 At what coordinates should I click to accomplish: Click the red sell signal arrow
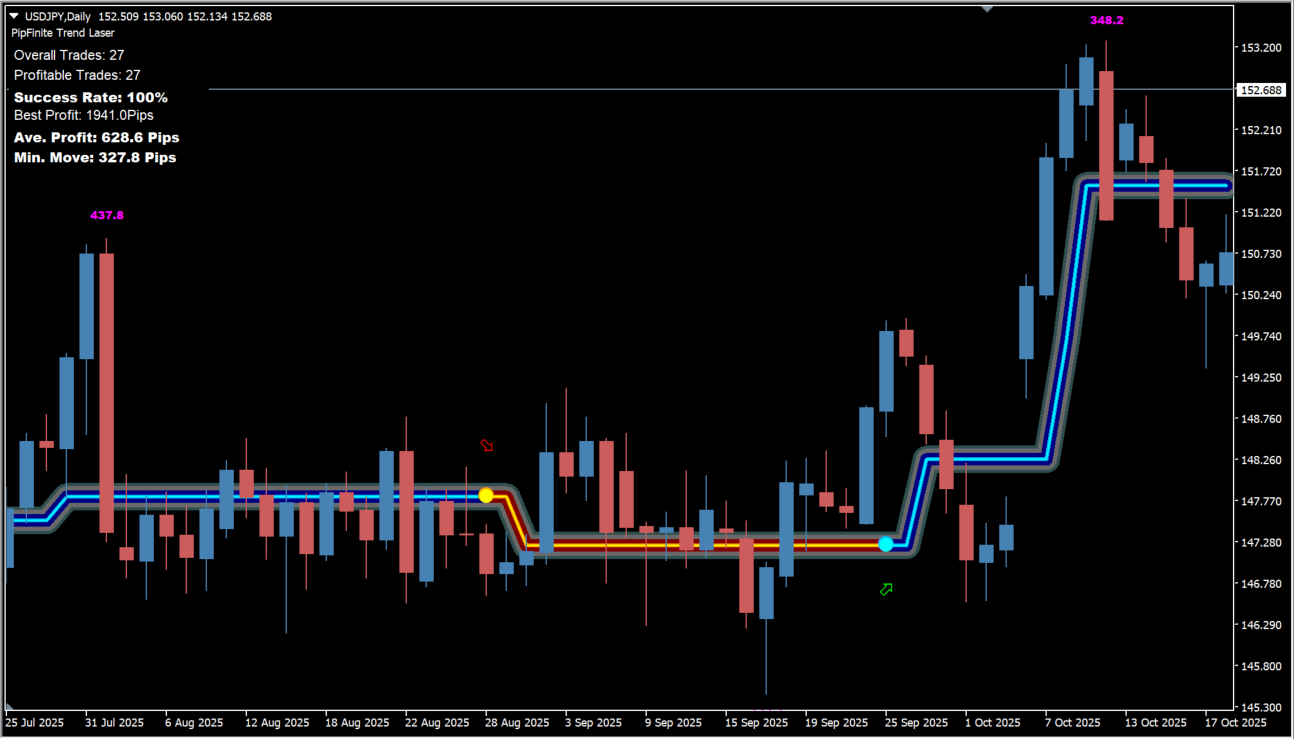487,445
